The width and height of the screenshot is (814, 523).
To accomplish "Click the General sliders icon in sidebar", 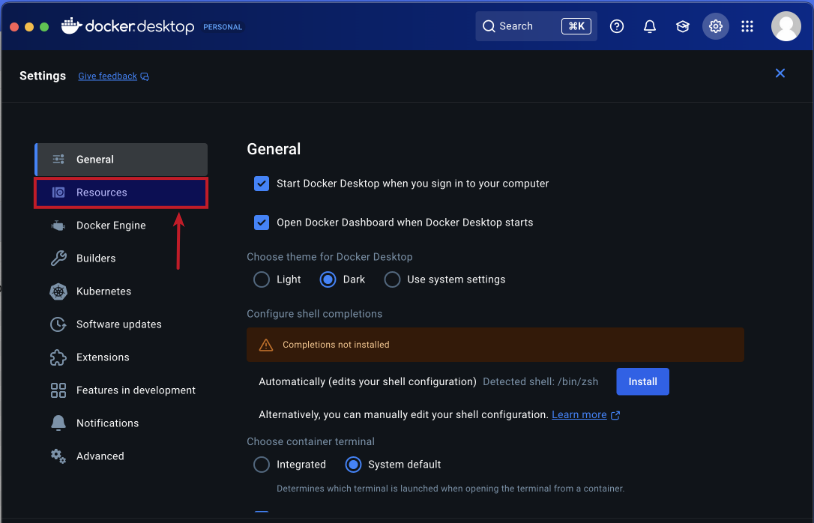I will coord(59,159).
